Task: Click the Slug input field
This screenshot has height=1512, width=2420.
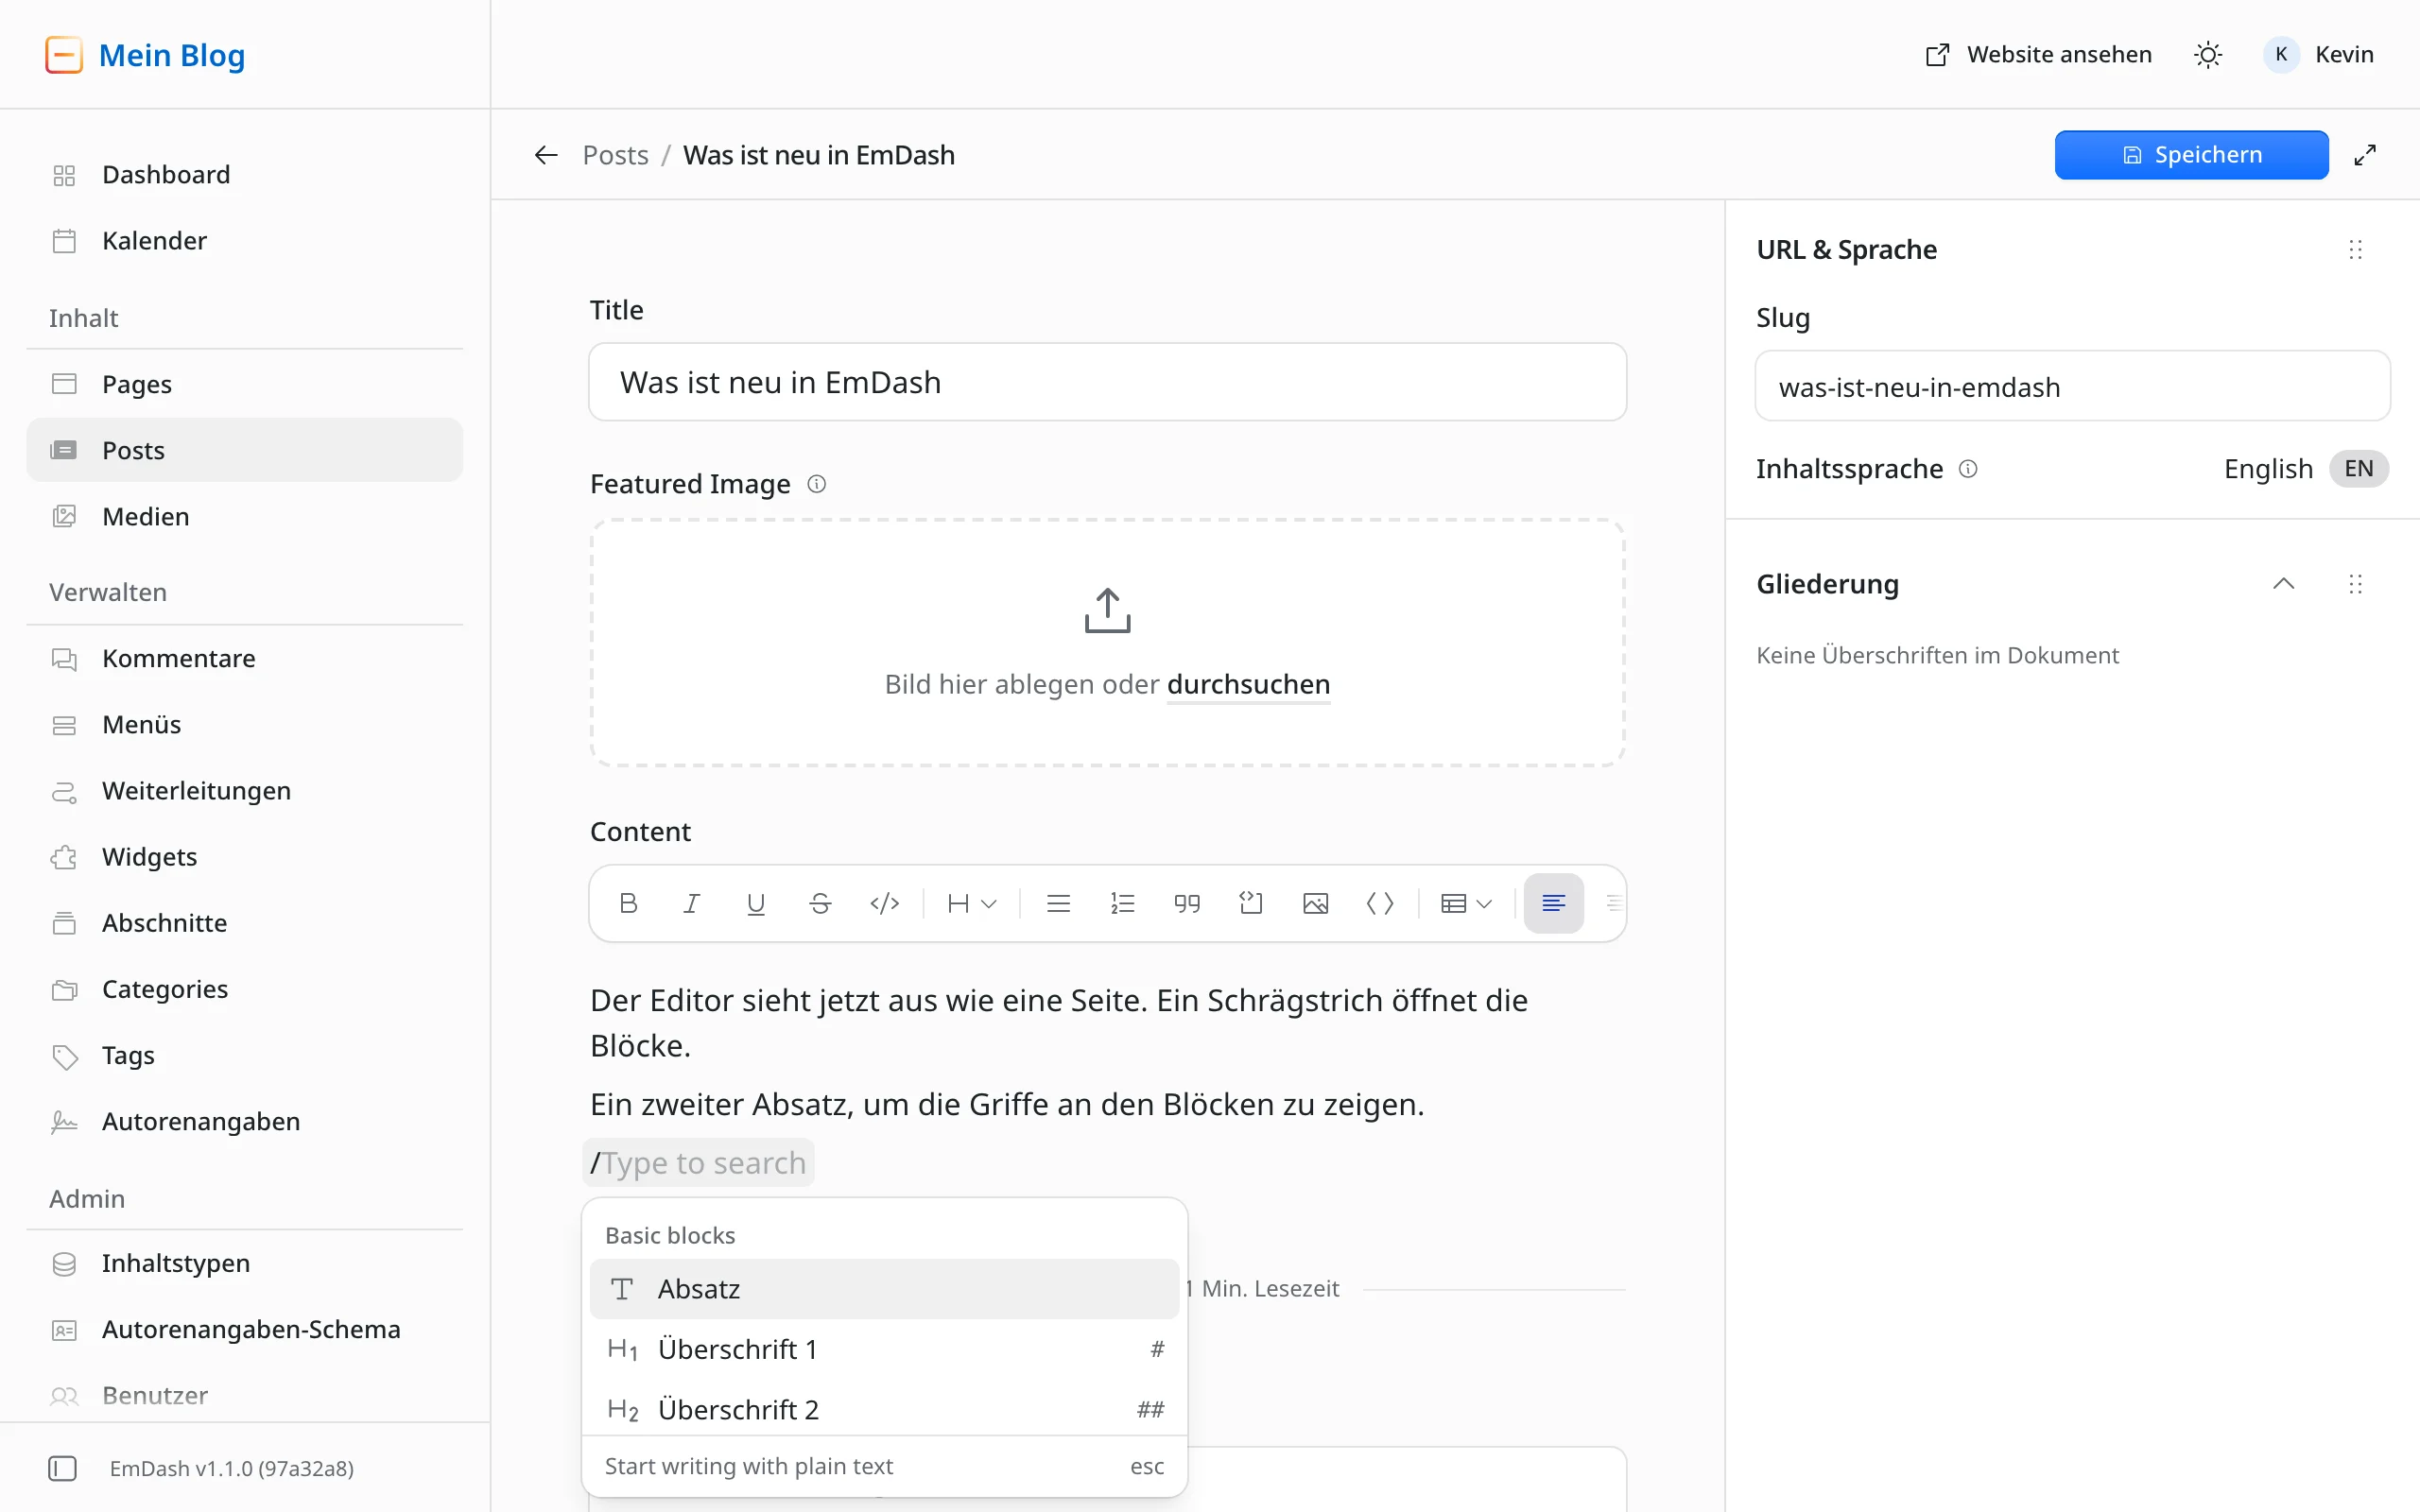Action: pos(2072,386)
